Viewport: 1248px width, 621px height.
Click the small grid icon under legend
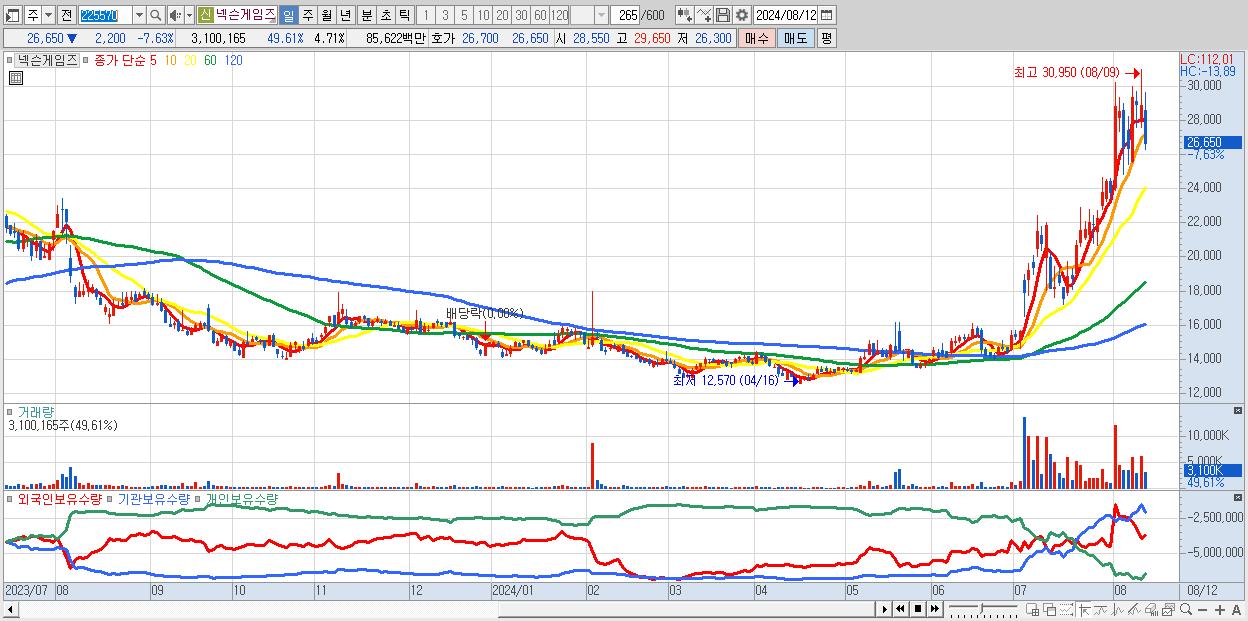(x=17, y=77)
